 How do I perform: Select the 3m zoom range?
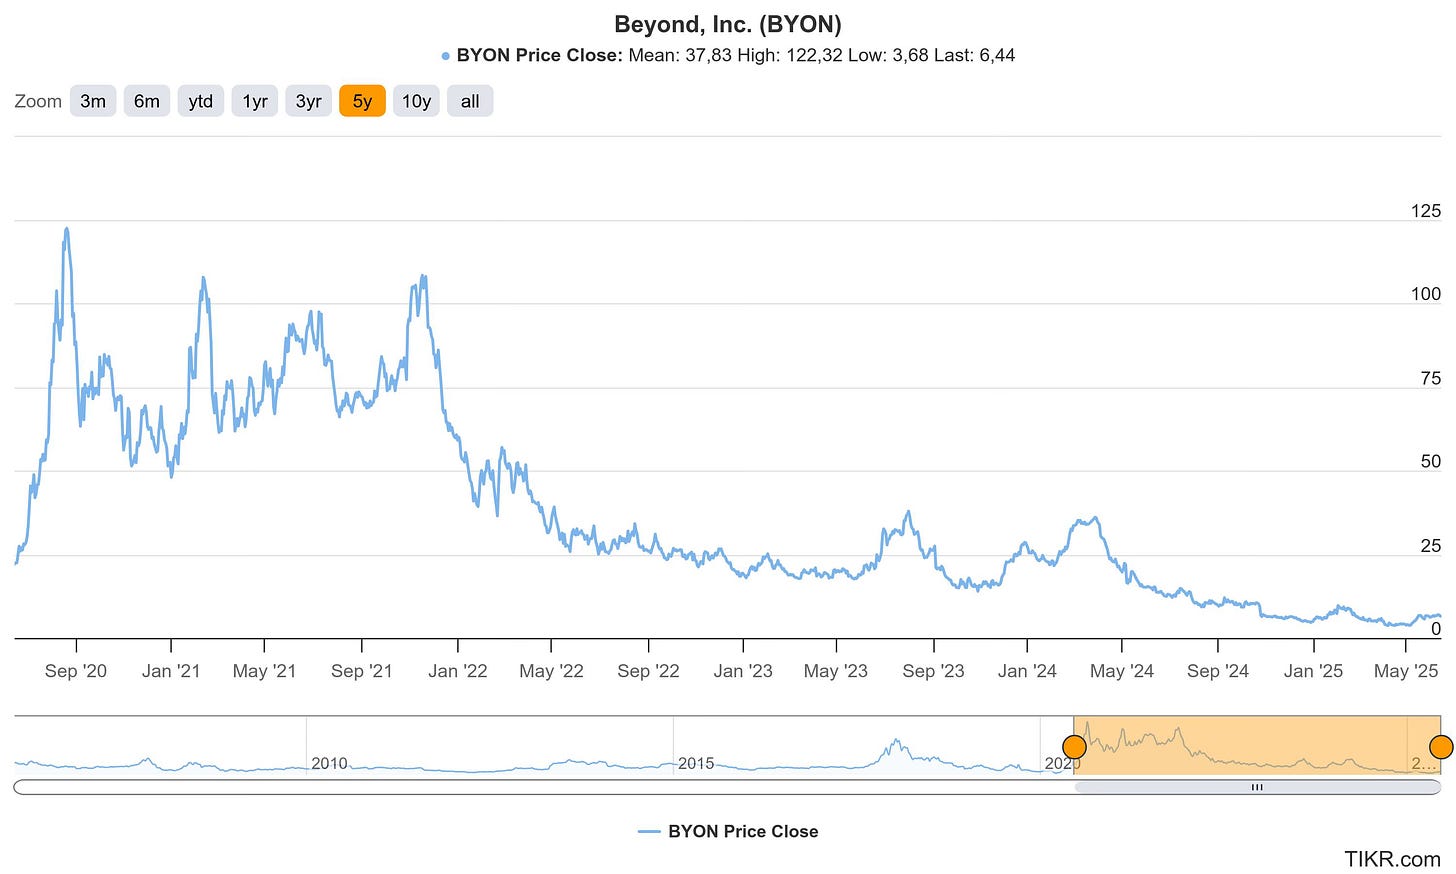coord(93,101)
